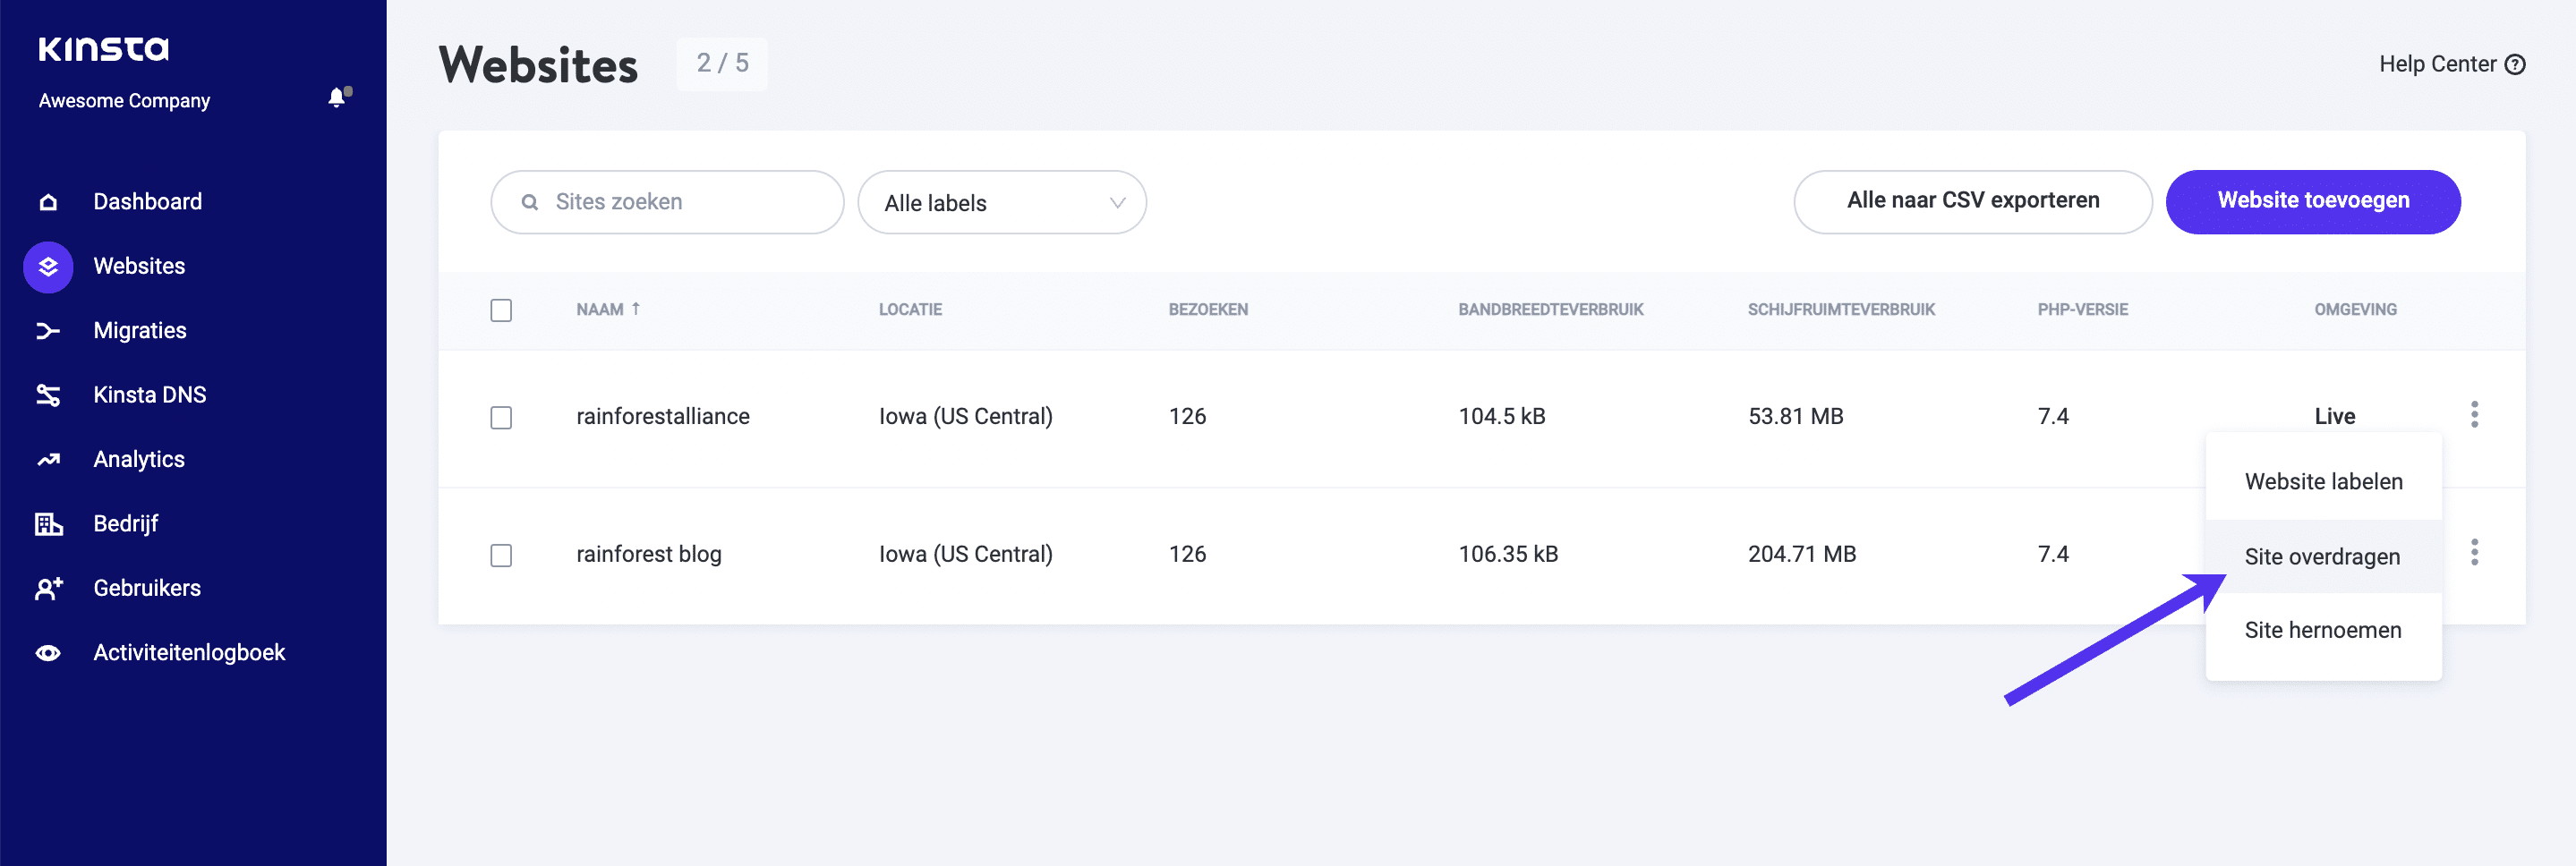Choose Site overdragen from the context menu
The width and height of the screenshot is (2576, 866).
pos(2321,557)
